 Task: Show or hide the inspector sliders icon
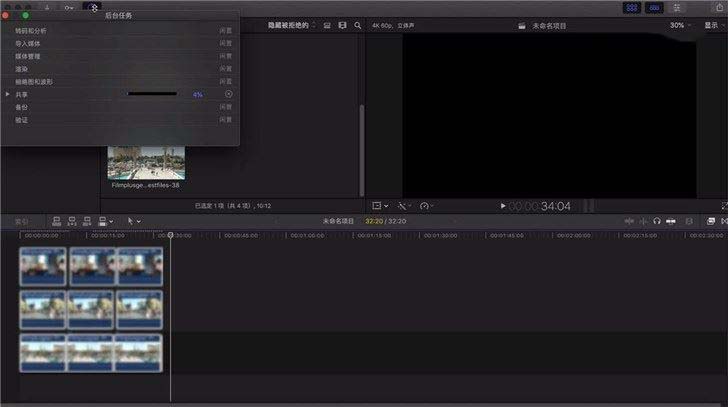(677, 7)
